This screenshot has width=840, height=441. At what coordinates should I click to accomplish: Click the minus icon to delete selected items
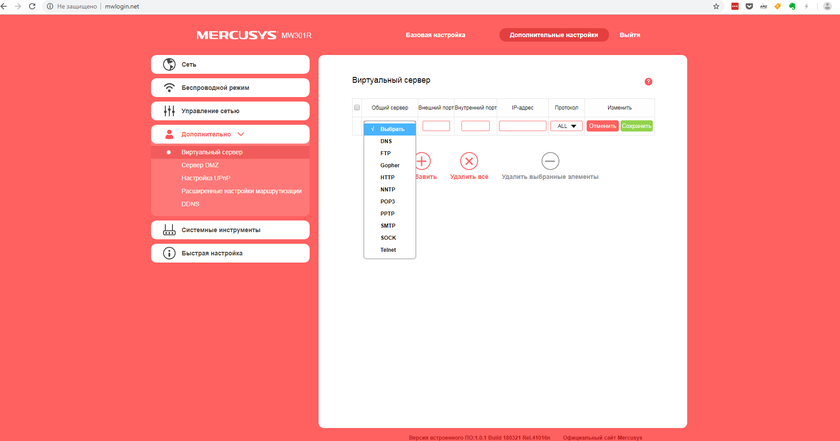[x=549, y=161]
